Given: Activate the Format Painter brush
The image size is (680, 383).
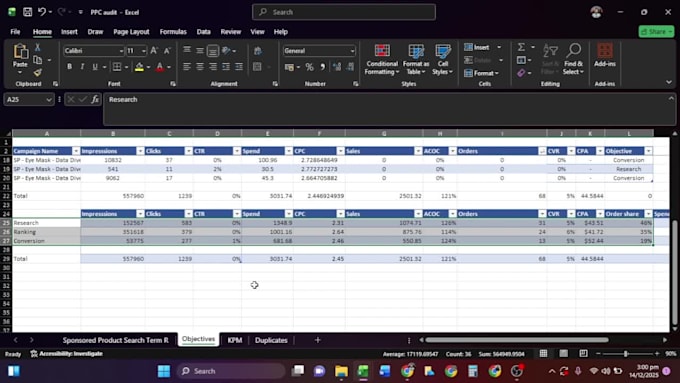Looking at the screenshot, I should click(38, 72).
